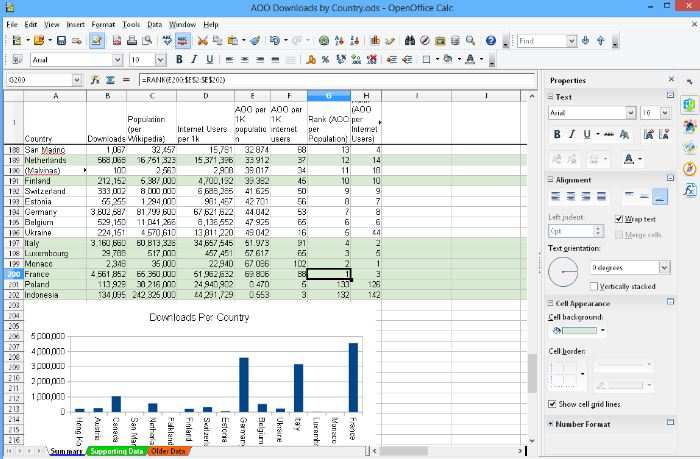Open the File menu
This screenshot has height=459, width=700.
coord(12,25)
